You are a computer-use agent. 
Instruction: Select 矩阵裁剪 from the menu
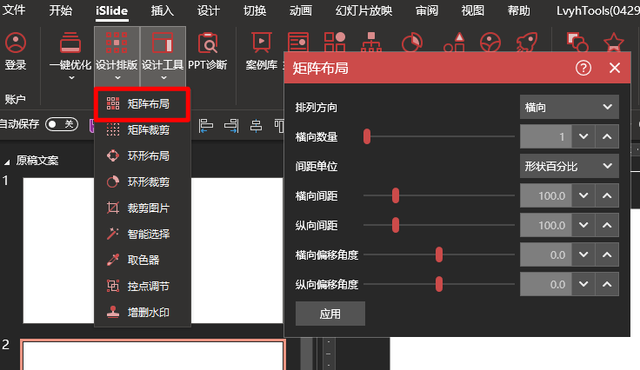pyautogui.click(x=142, y=130)
